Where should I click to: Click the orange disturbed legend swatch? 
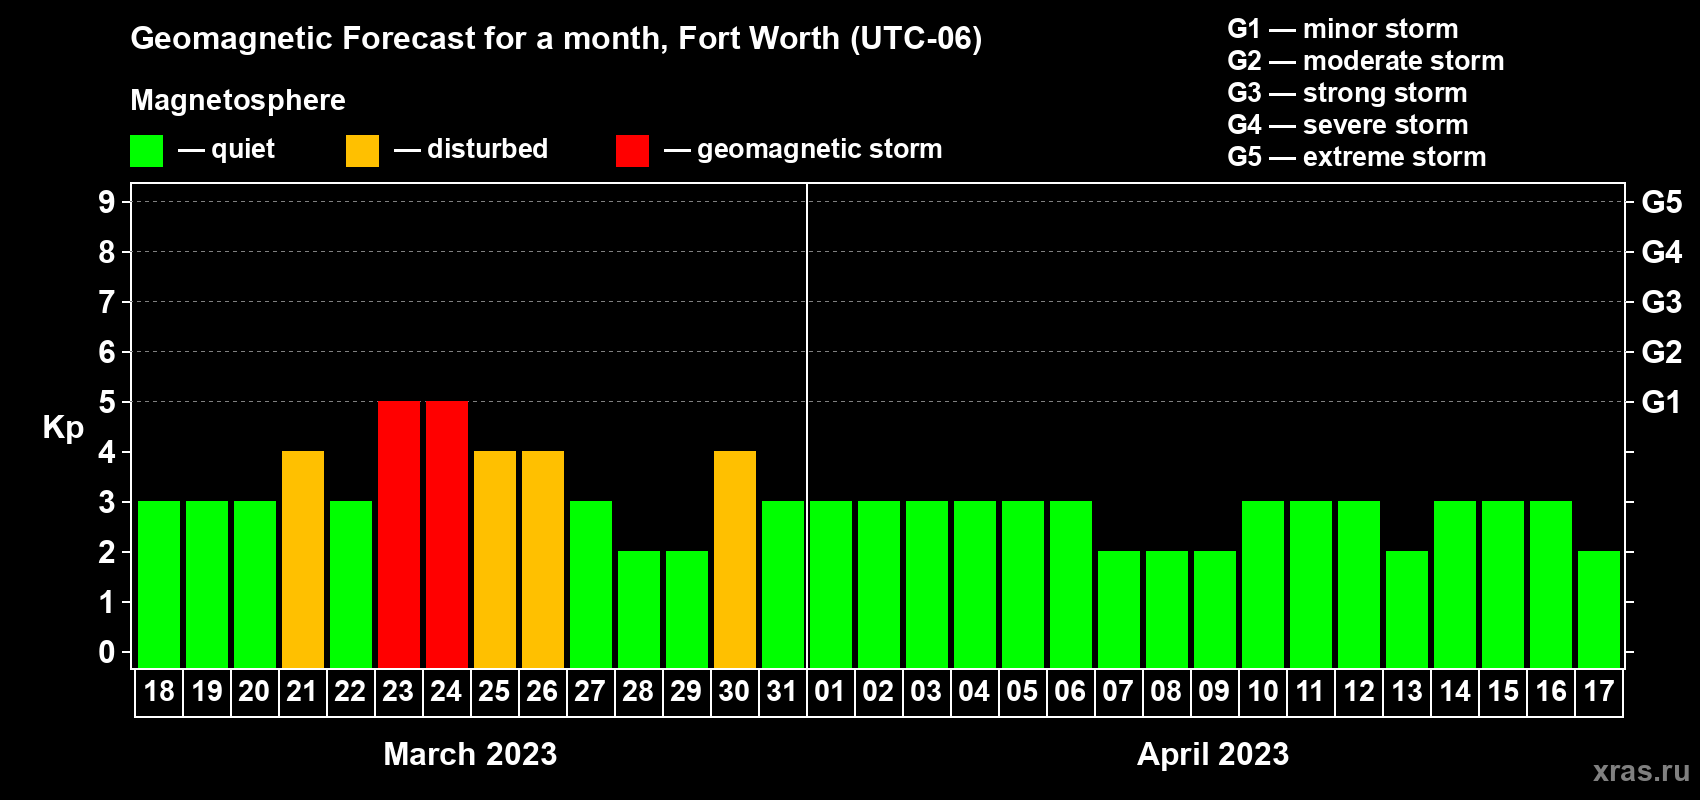coord(362,151)
